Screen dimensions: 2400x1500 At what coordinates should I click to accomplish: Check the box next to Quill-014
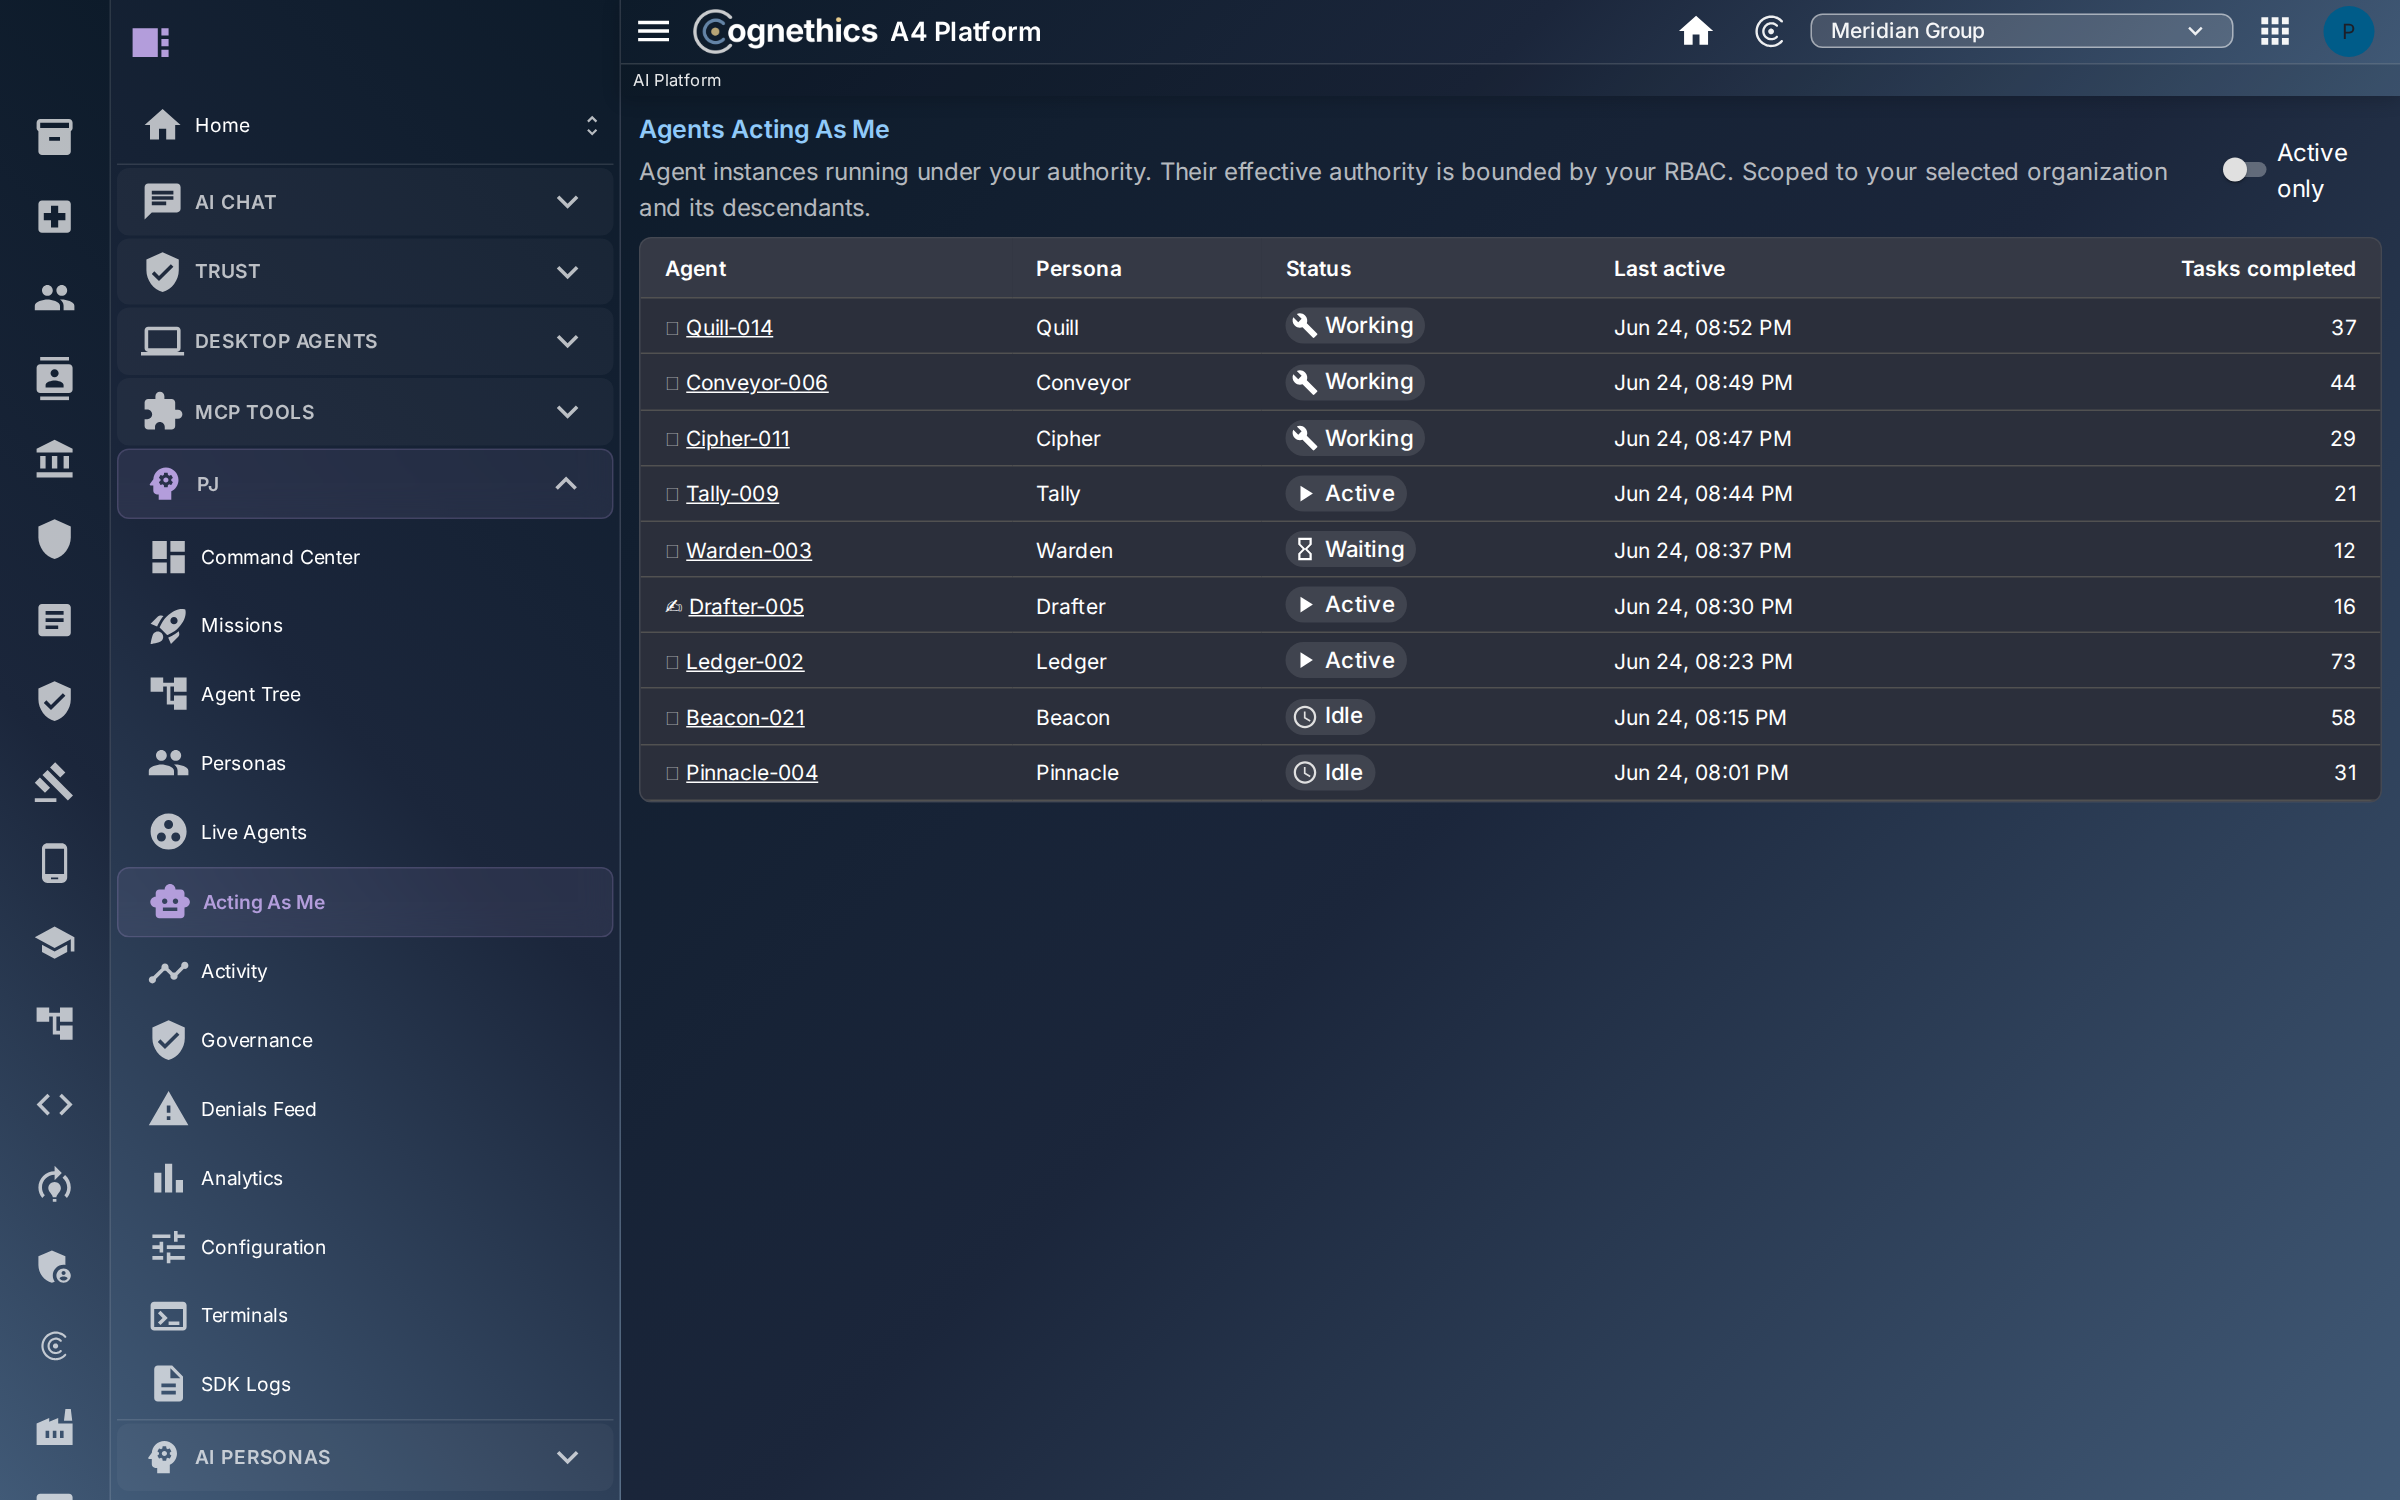(x=672, y=328)
